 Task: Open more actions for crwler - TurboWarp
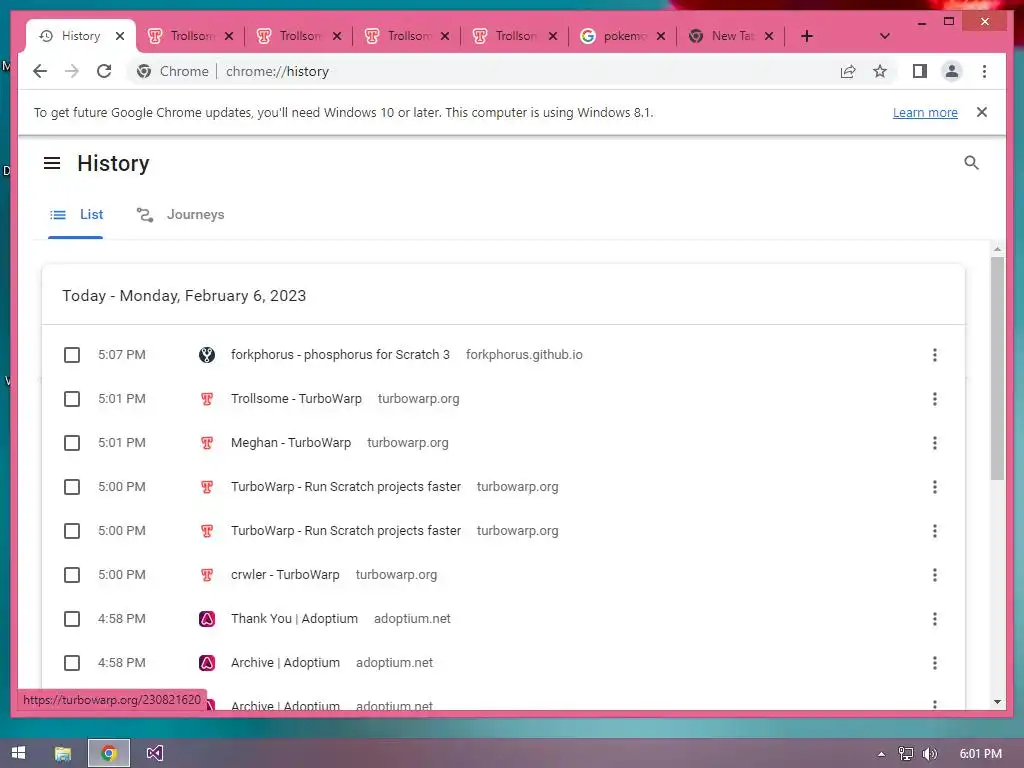pyautogui.click(x=935, y=575)
